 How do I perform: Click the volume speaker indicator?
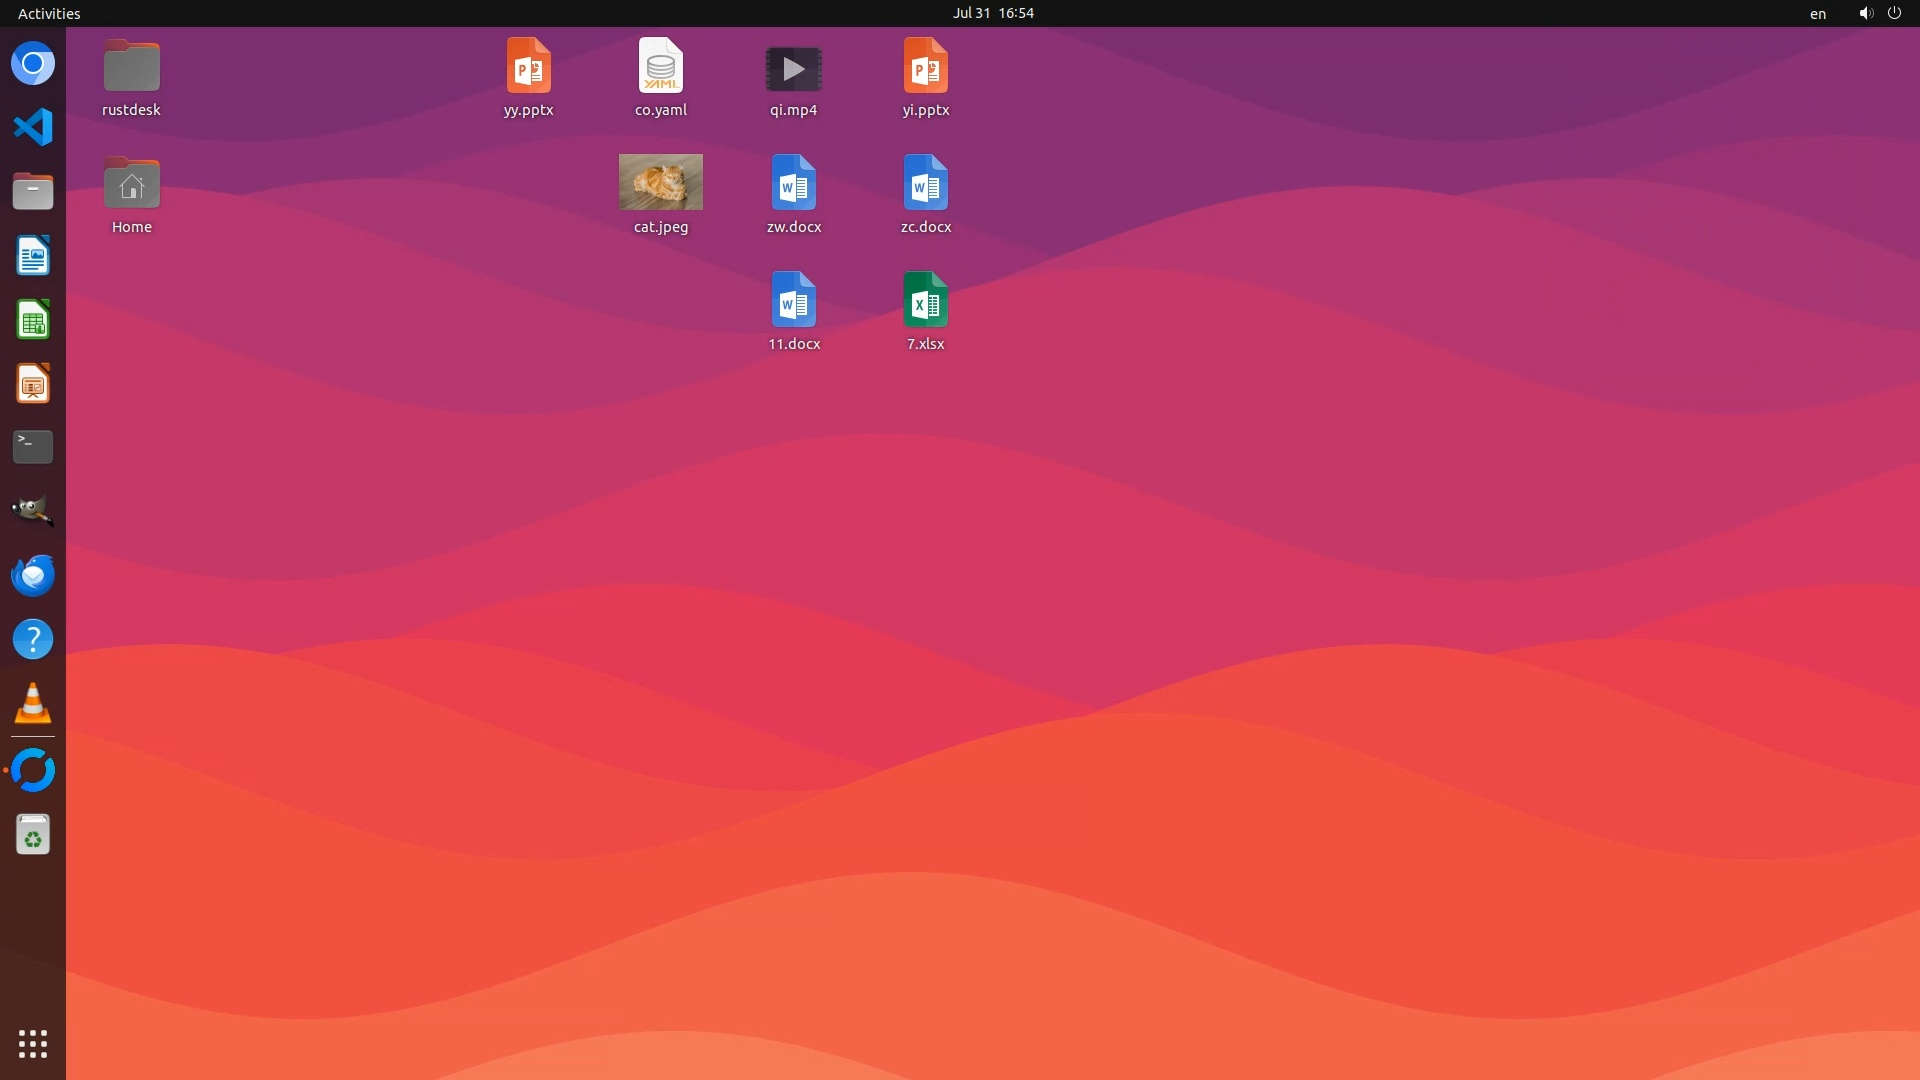click(1865, 13)
